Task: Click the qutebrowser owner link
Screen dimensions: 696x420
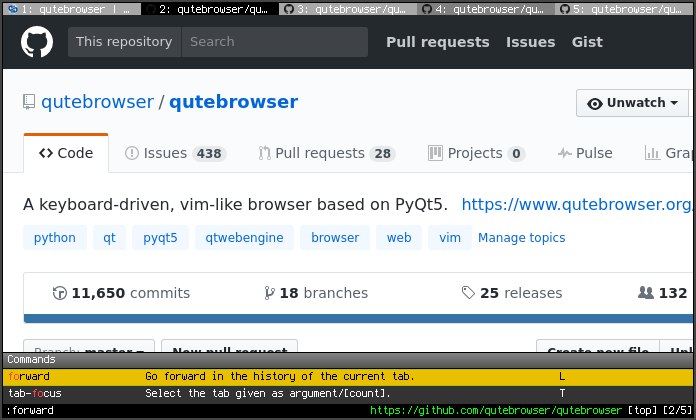Action: pos(97,102)
